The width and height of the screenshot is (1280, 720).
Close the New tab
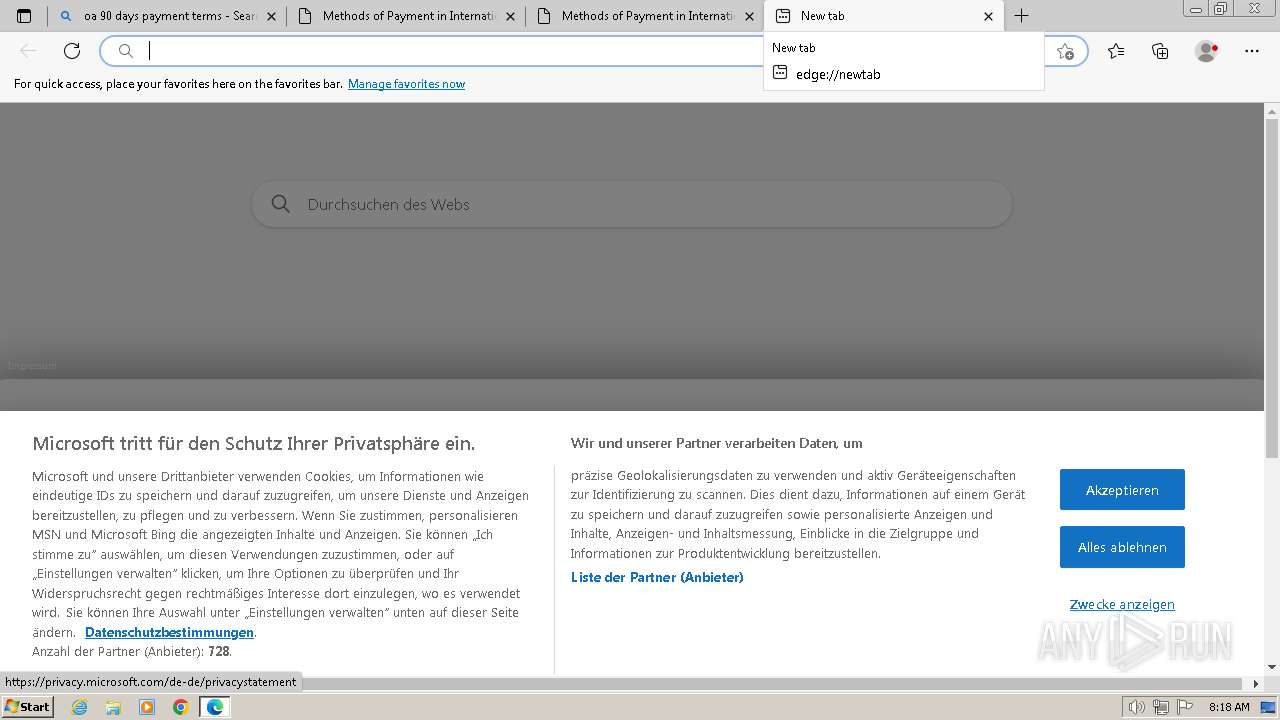coord(988,16)
